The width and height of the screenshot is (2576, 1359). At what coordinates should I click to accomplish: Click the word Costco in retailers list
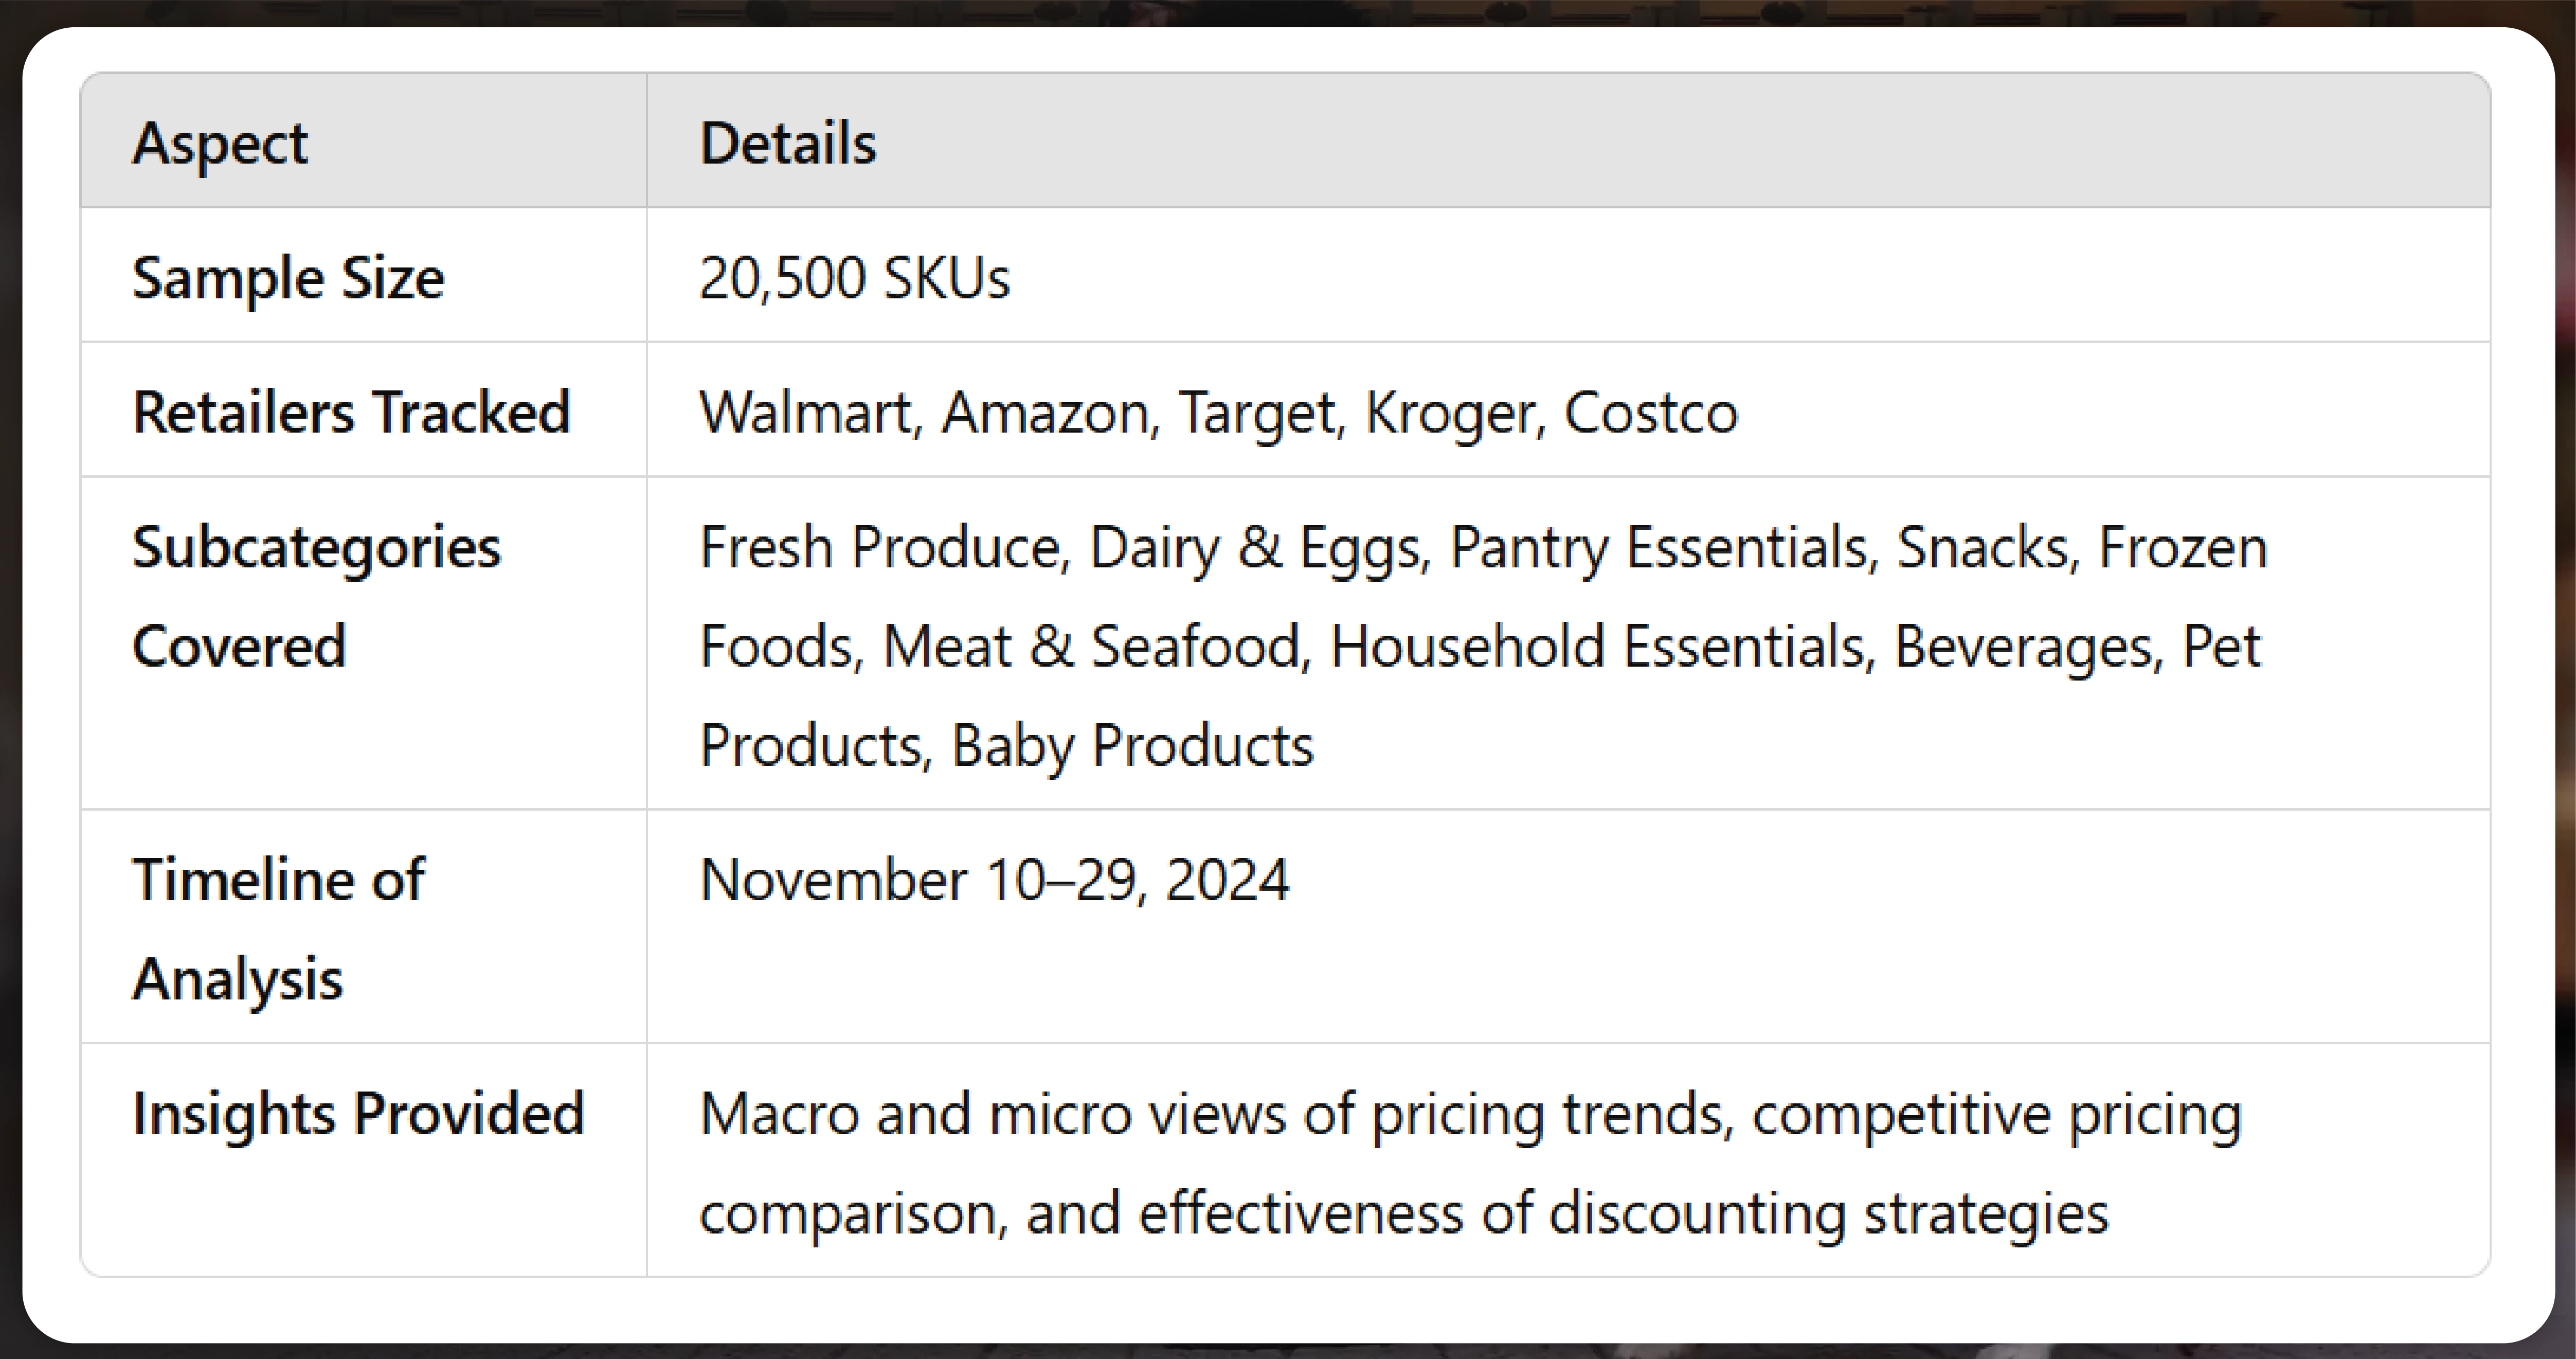coord(1651,412)
